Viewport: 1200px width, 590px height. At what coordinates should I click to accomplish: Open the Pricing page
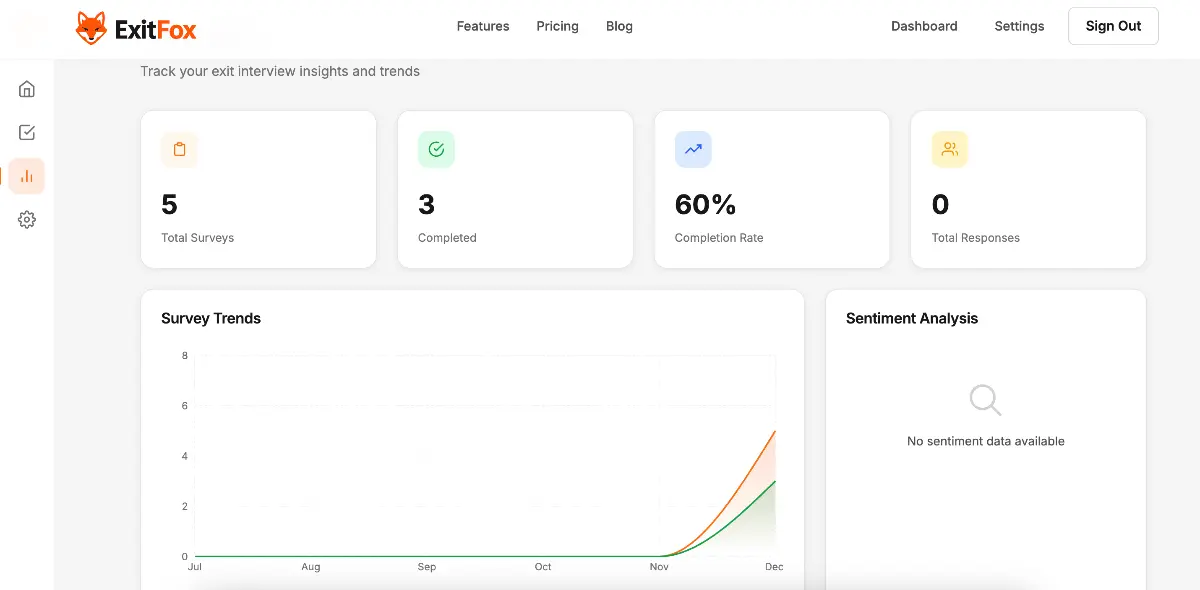557,26
